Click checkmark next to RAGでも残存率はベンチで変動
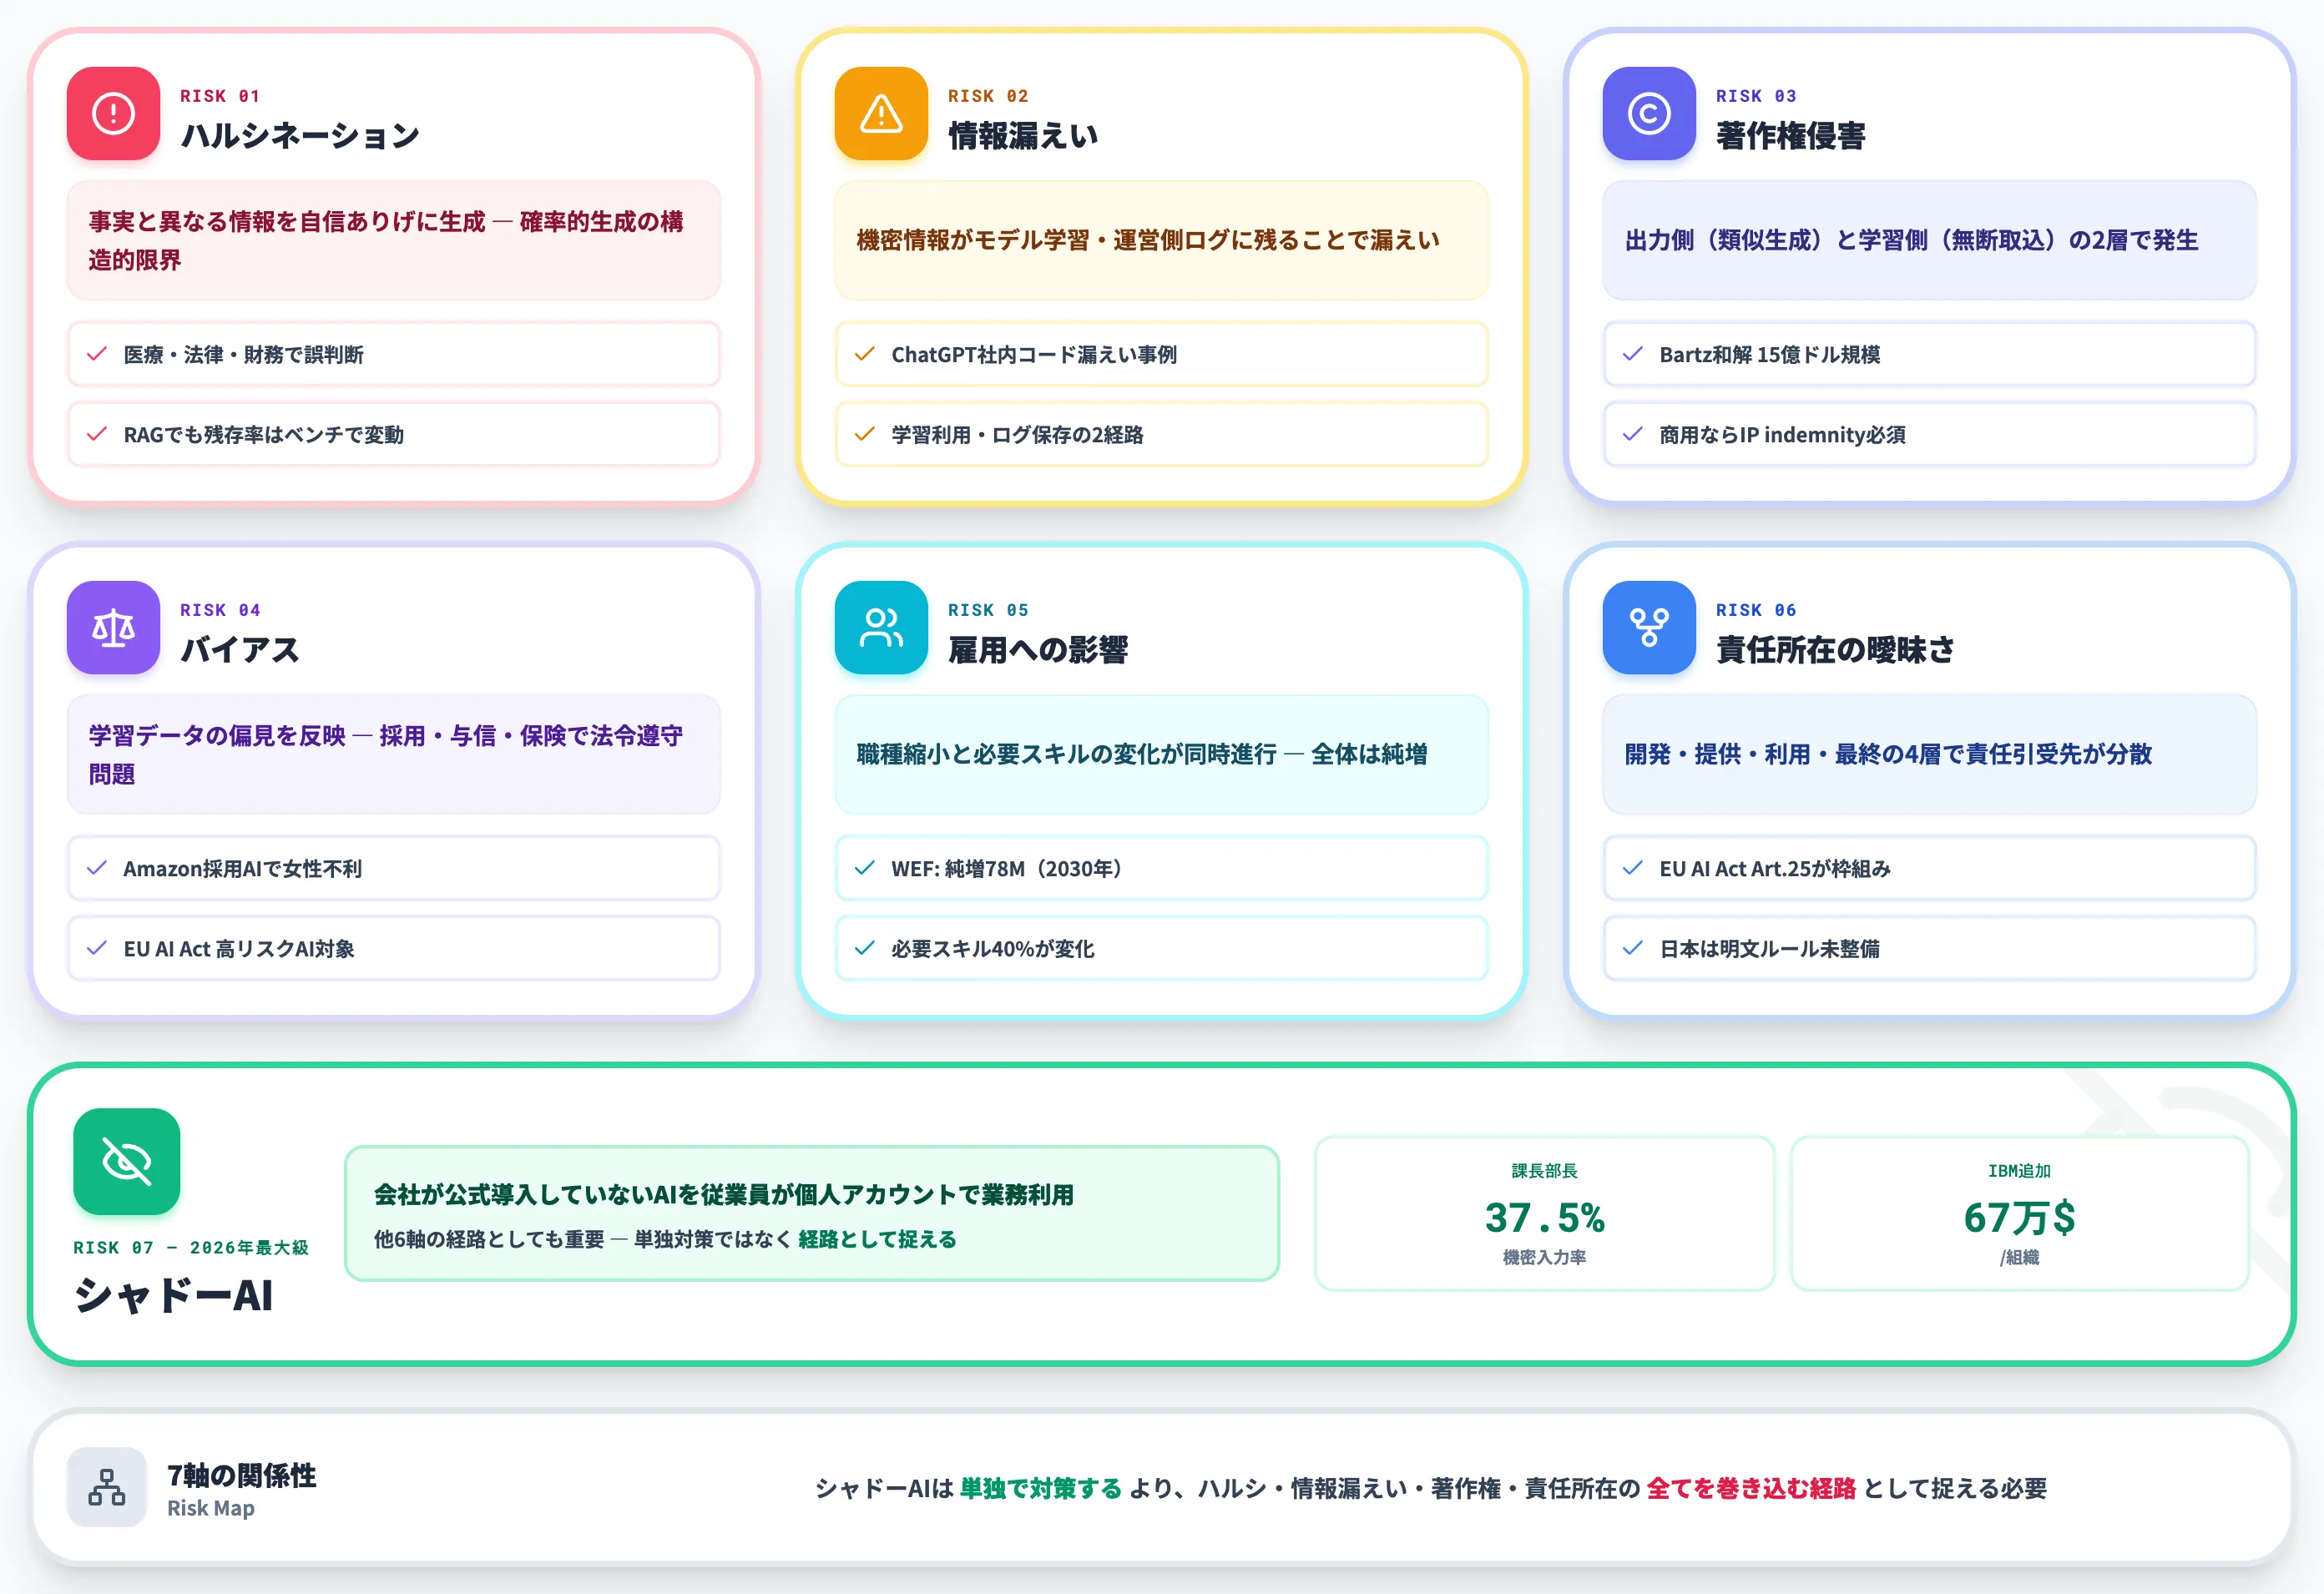2324x1594 pixels. click(x=97, y=434)
